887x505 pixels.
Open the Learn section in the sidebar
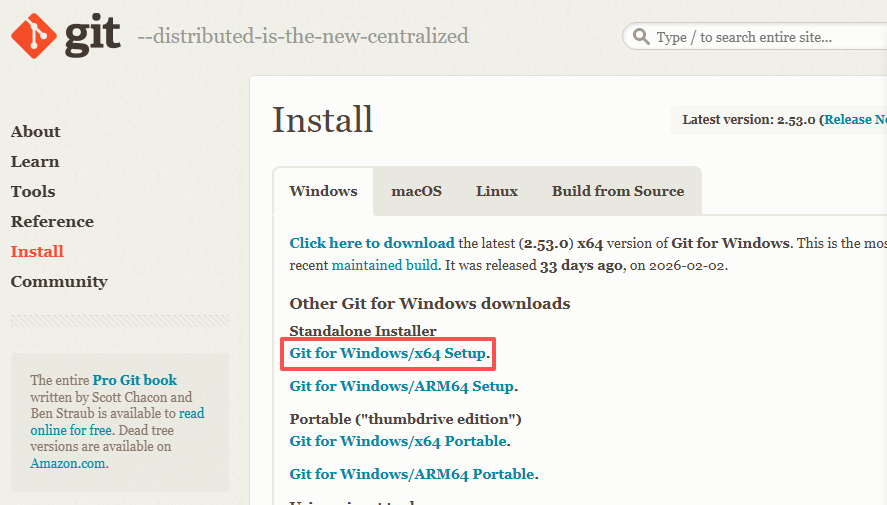(35, 161)
